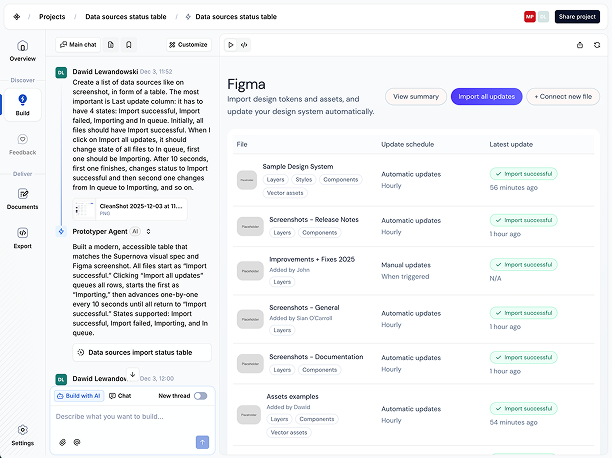Open first Data sources status table breadcrumb

pyautogui.click(x=126, y=17)
